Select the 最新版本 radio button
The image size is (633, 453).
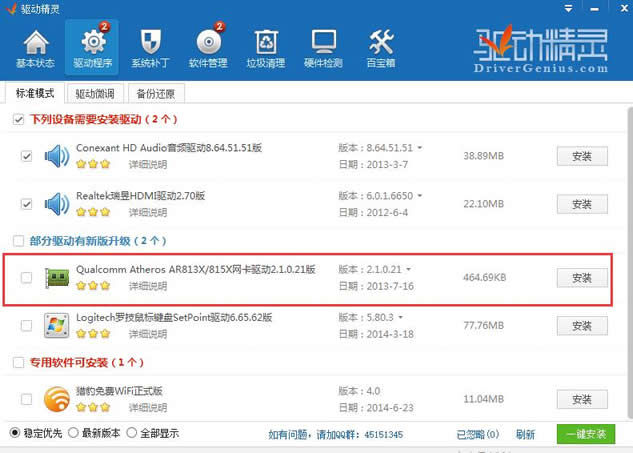pos(73,433)
